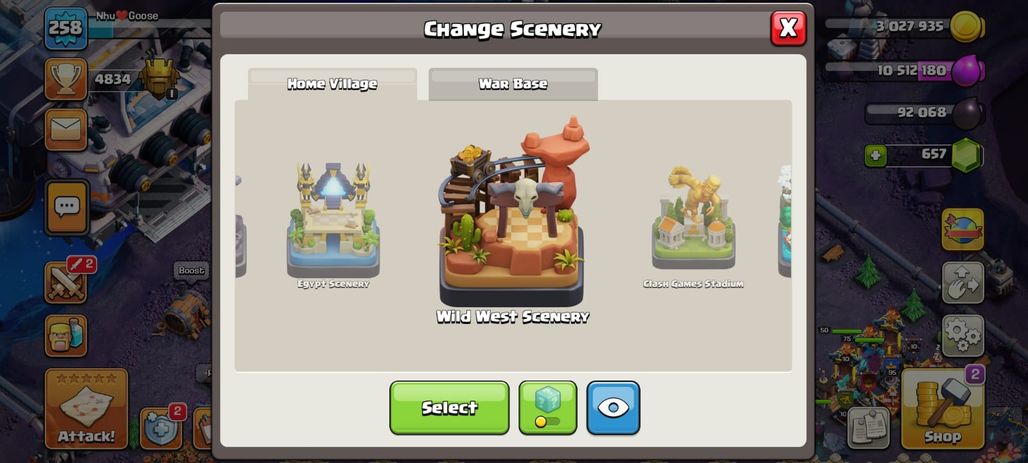Click the green Select button
The image size is (1028, 463).
pos(449,407)
